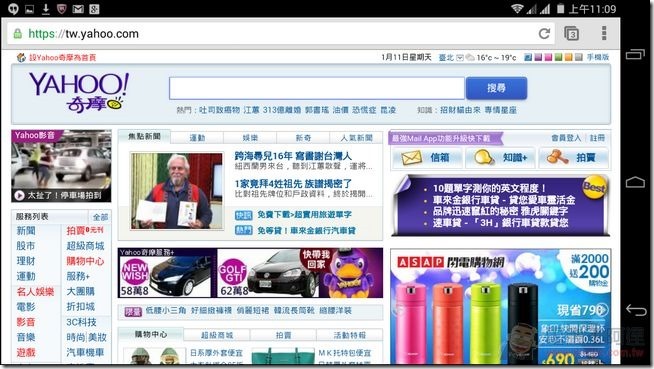The width and height of the screenshot is (654, 369).
Task: Open 3C科技 in the service list
Action: 81,322
